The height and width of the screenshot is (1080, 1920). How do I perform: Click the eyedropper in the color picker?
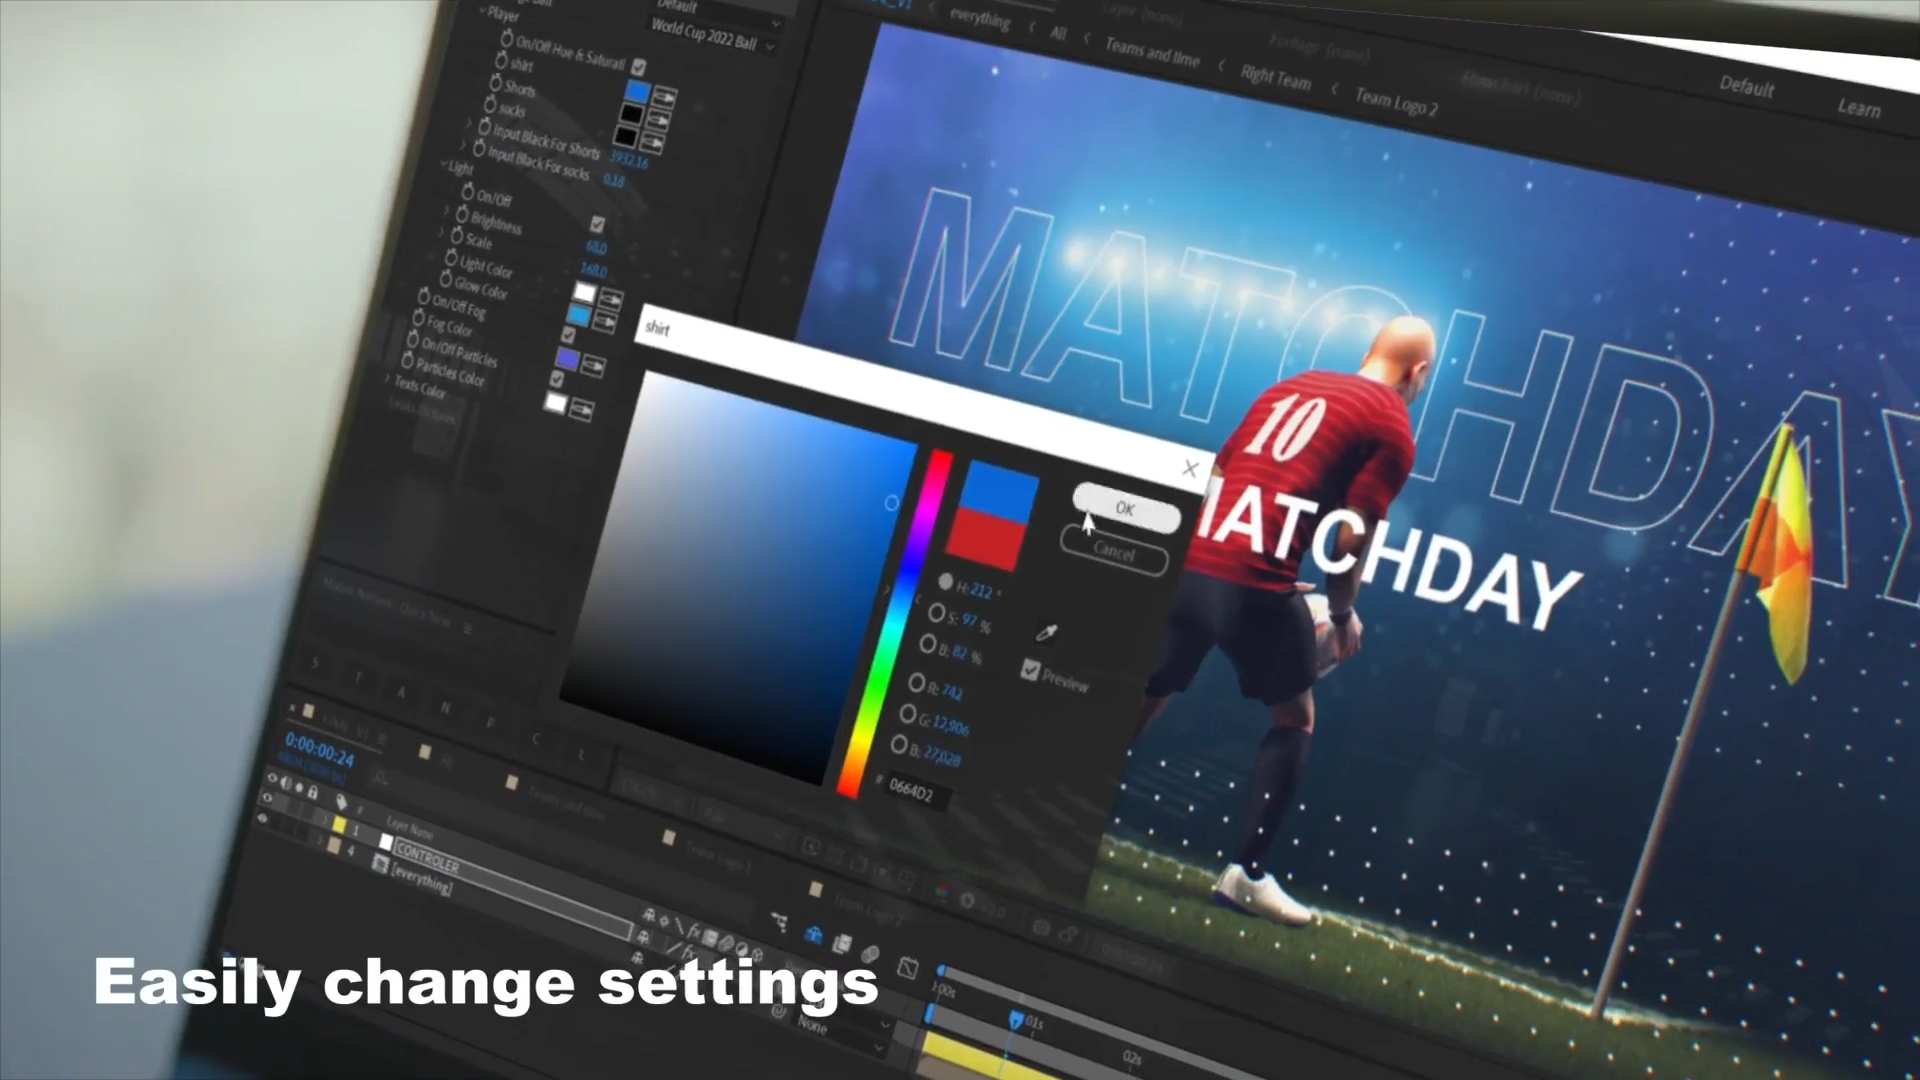[1046, 632]
